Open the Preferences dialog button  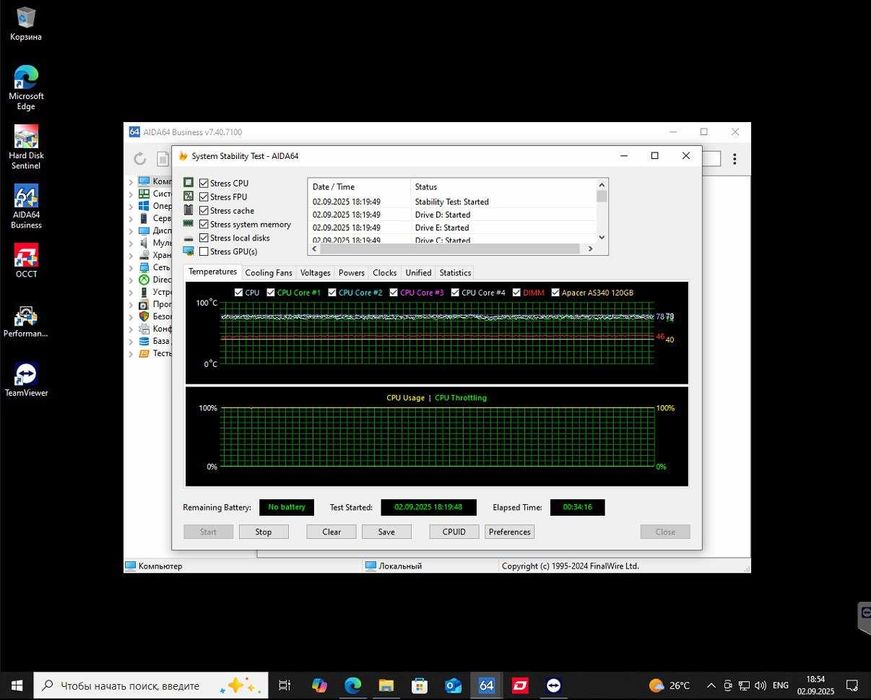pos(509,532)
